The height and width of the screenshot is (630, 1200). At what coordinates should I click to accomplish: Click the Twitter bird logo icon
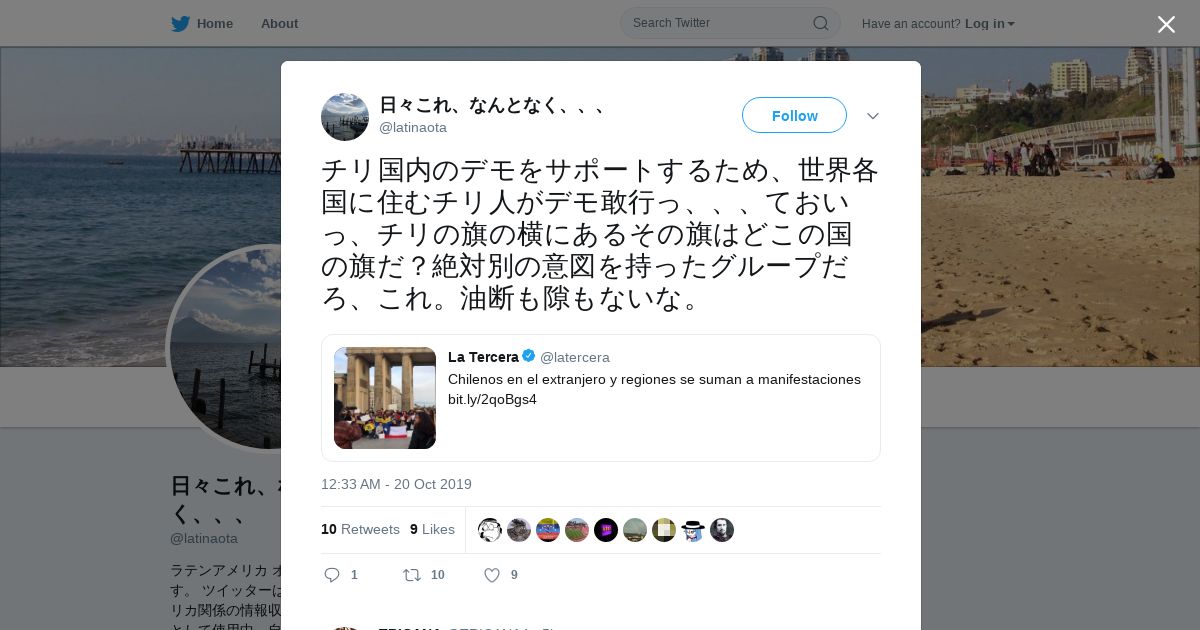point(180,24)
